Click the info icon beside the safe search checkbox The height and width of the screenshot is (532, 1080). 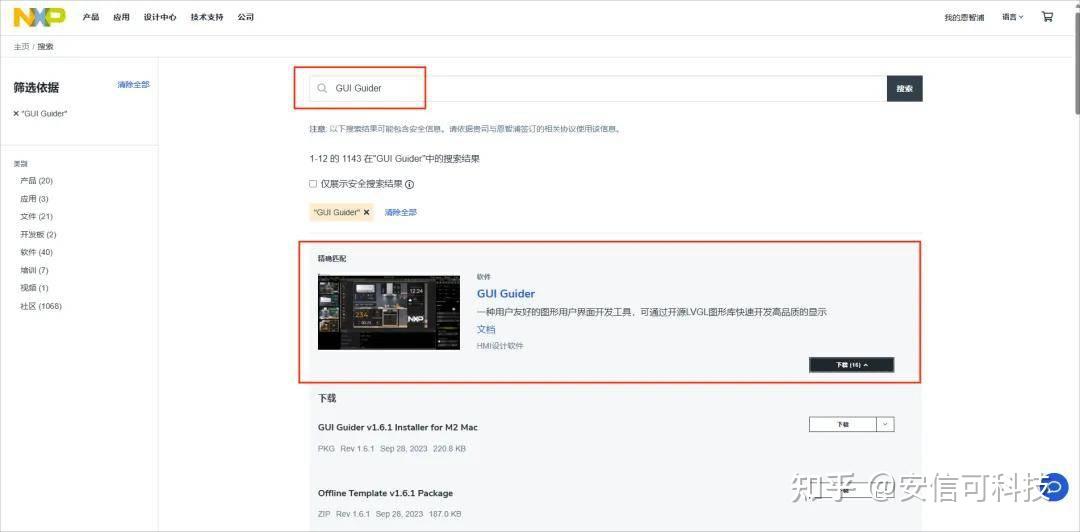[409, 184]
